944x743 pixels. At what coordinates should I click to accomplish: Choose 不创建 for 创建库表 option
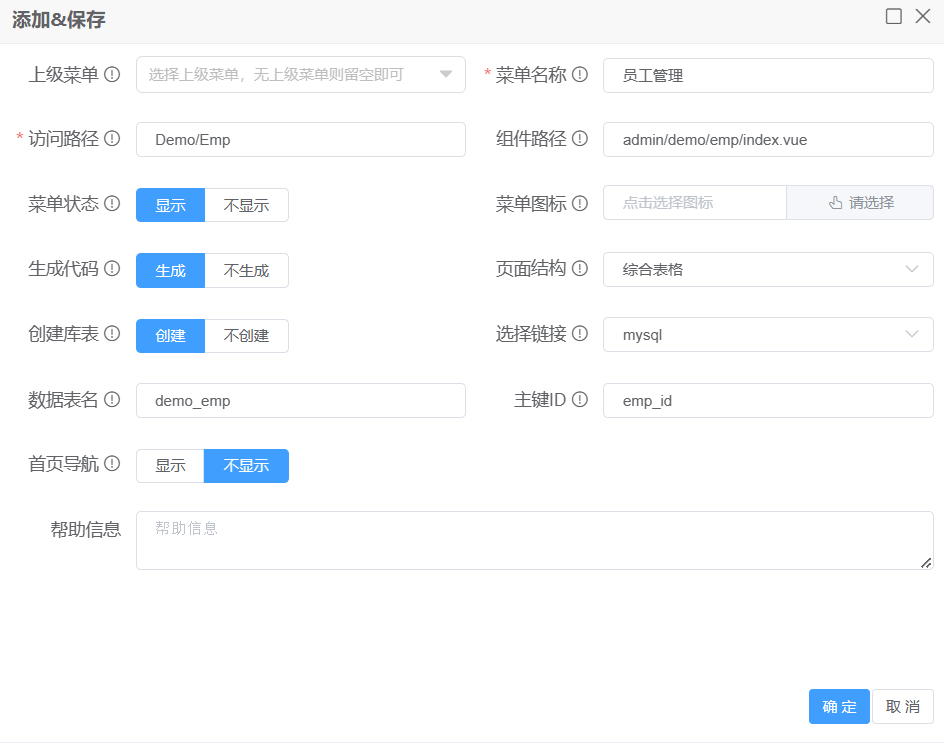246,335
